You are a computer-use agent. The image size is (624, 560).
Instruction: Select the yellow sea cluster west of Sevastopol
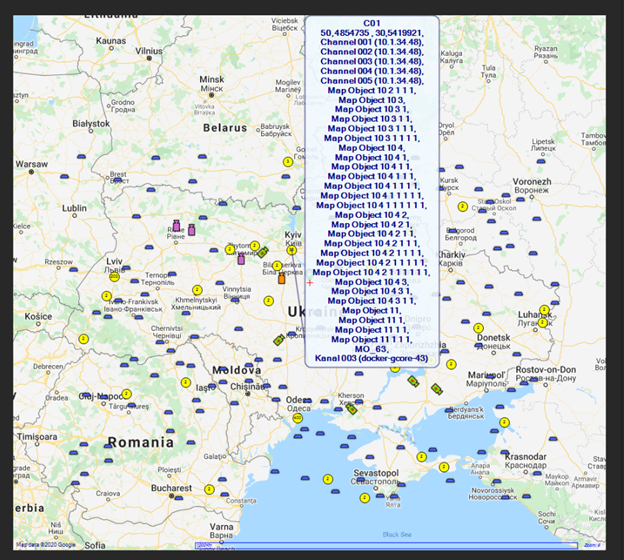coord(328,479)
